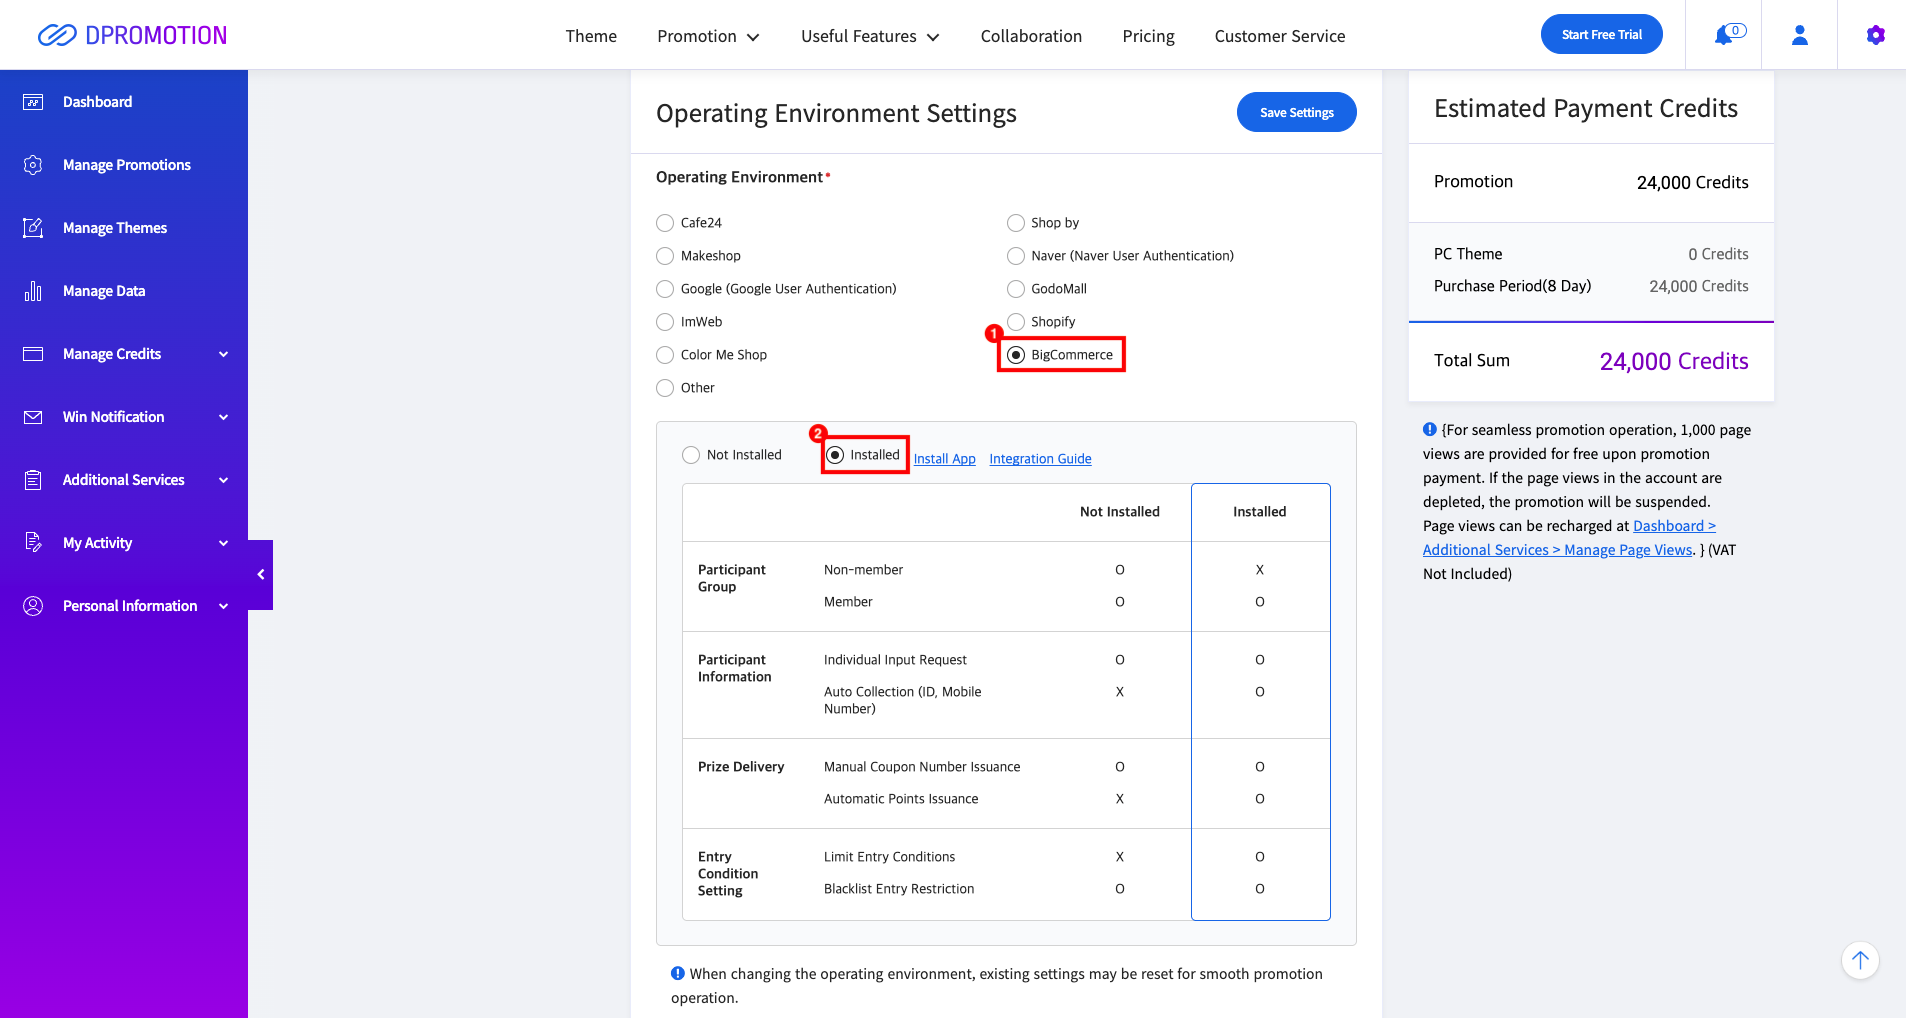Select Google User Authentication radio option
Viewport: 1906px width, 1018px height.
tap(665, 289)
